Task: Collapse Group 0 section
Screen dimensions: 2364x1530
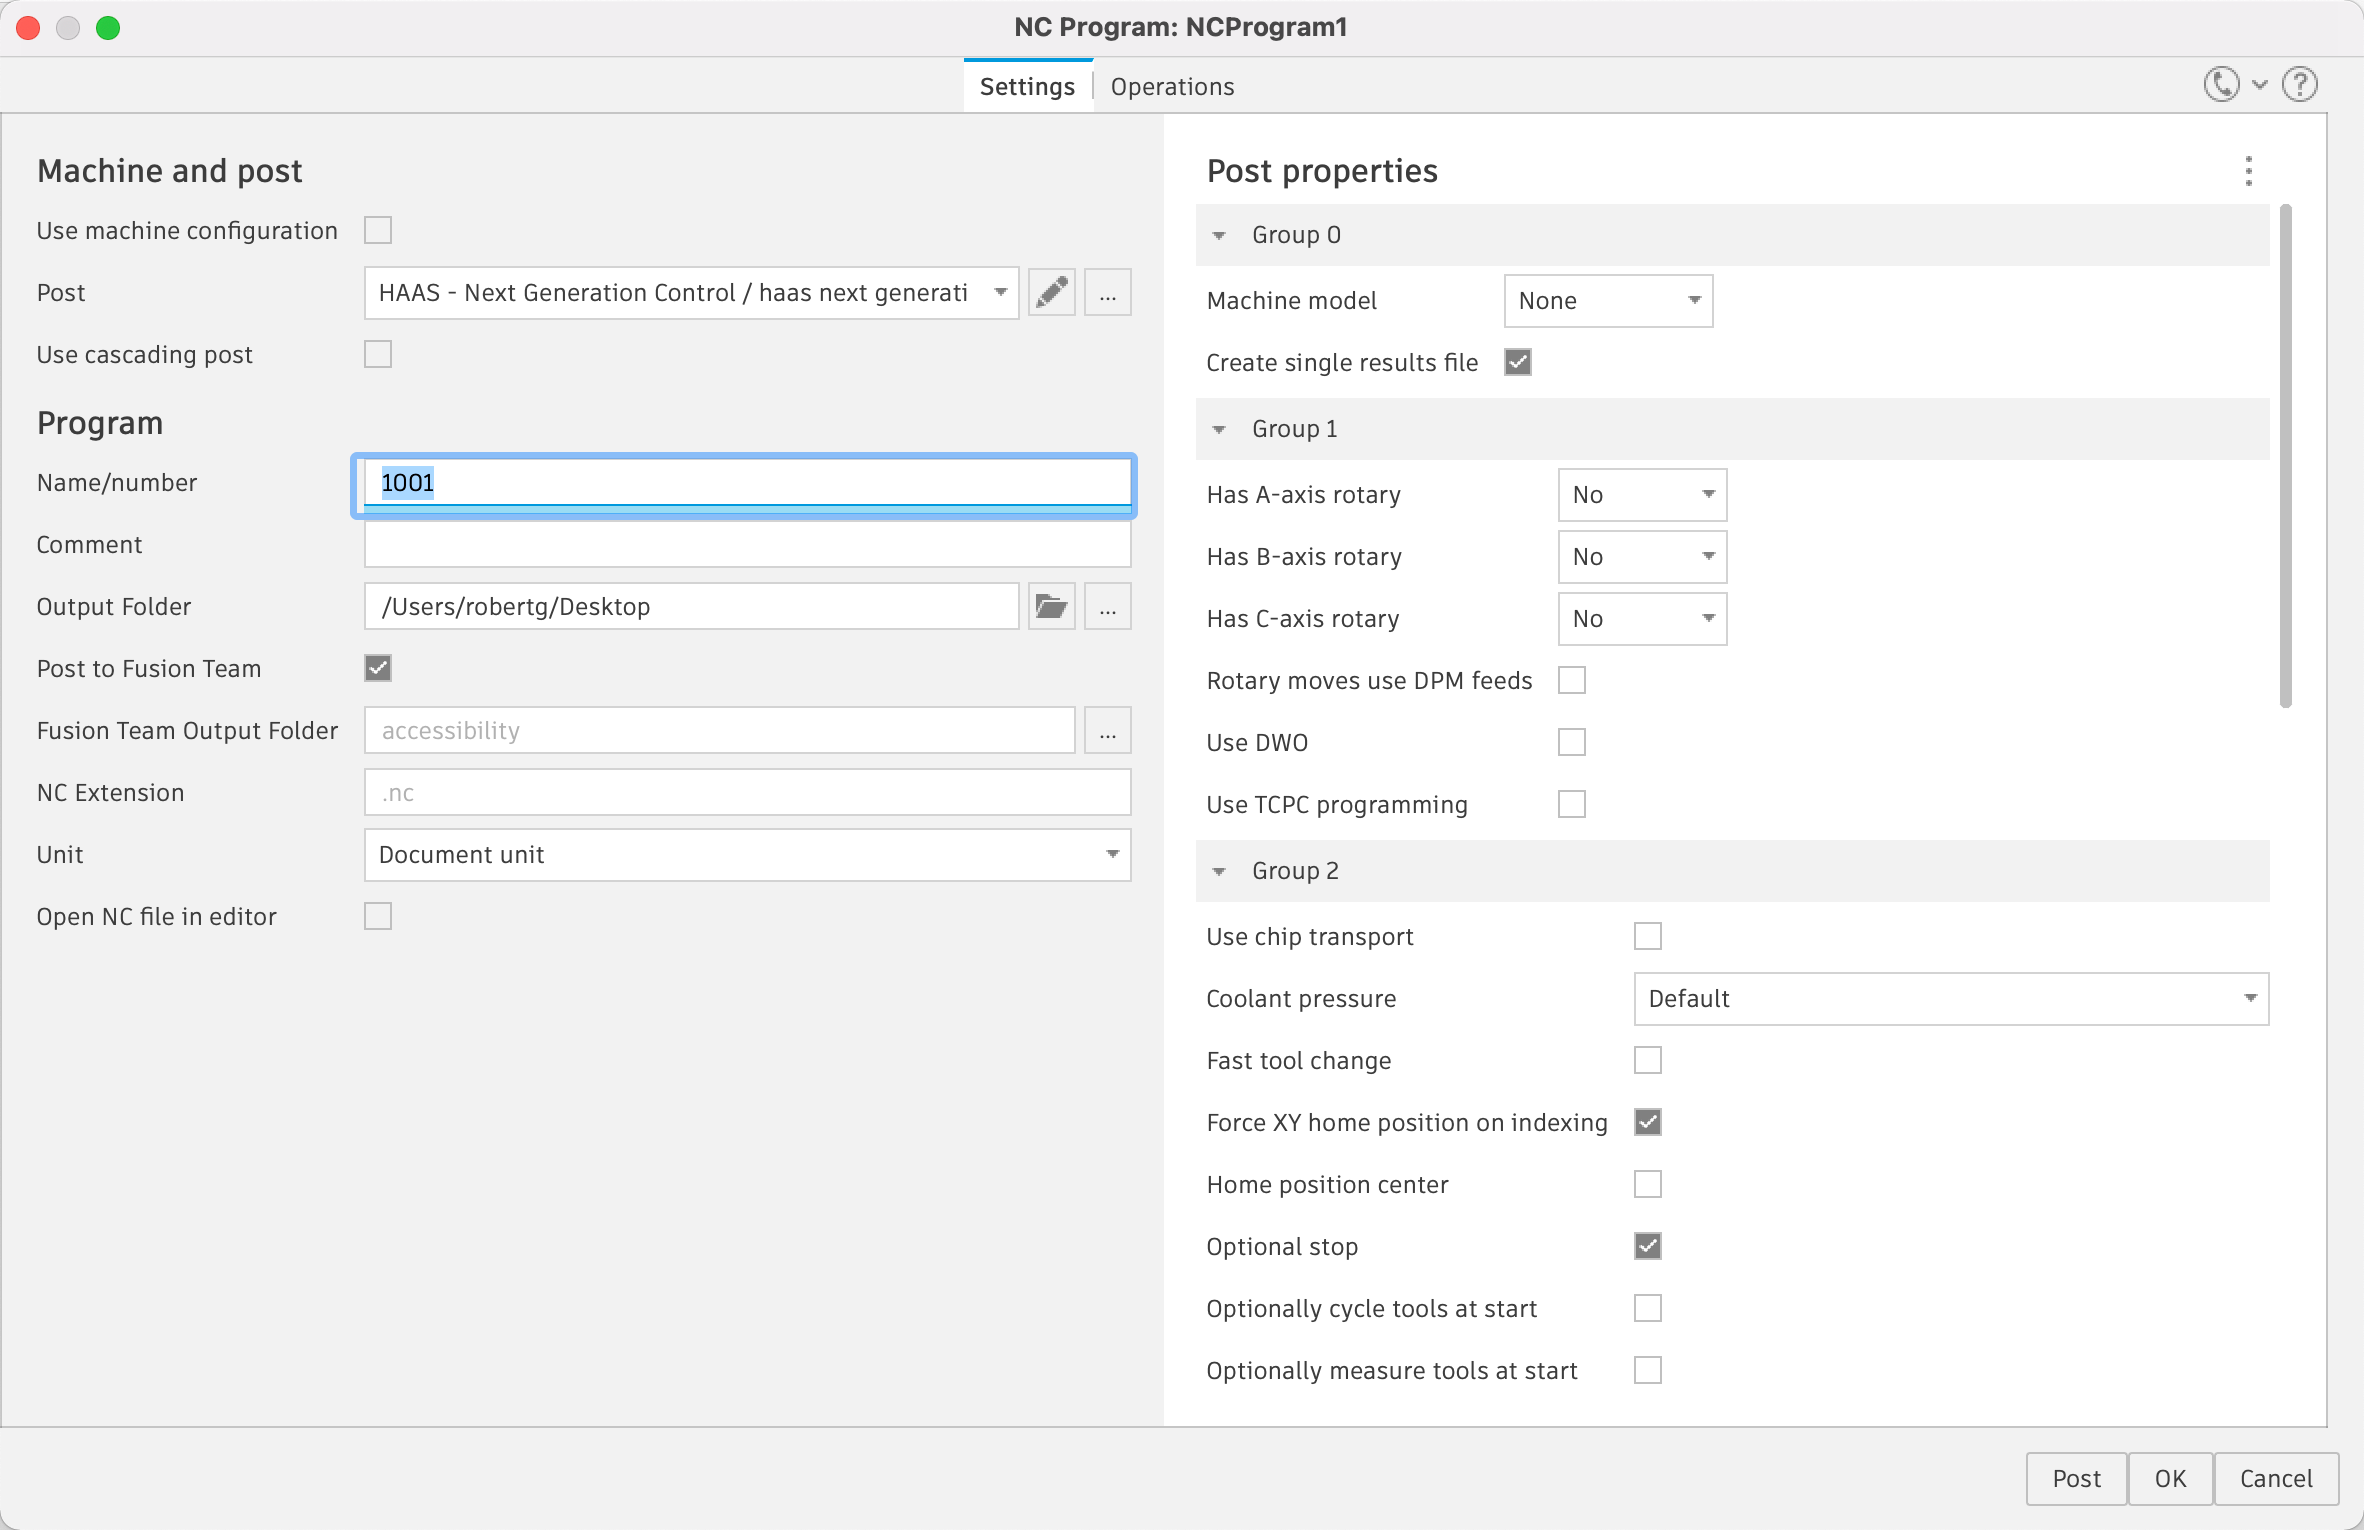Action: [1219, 236]
